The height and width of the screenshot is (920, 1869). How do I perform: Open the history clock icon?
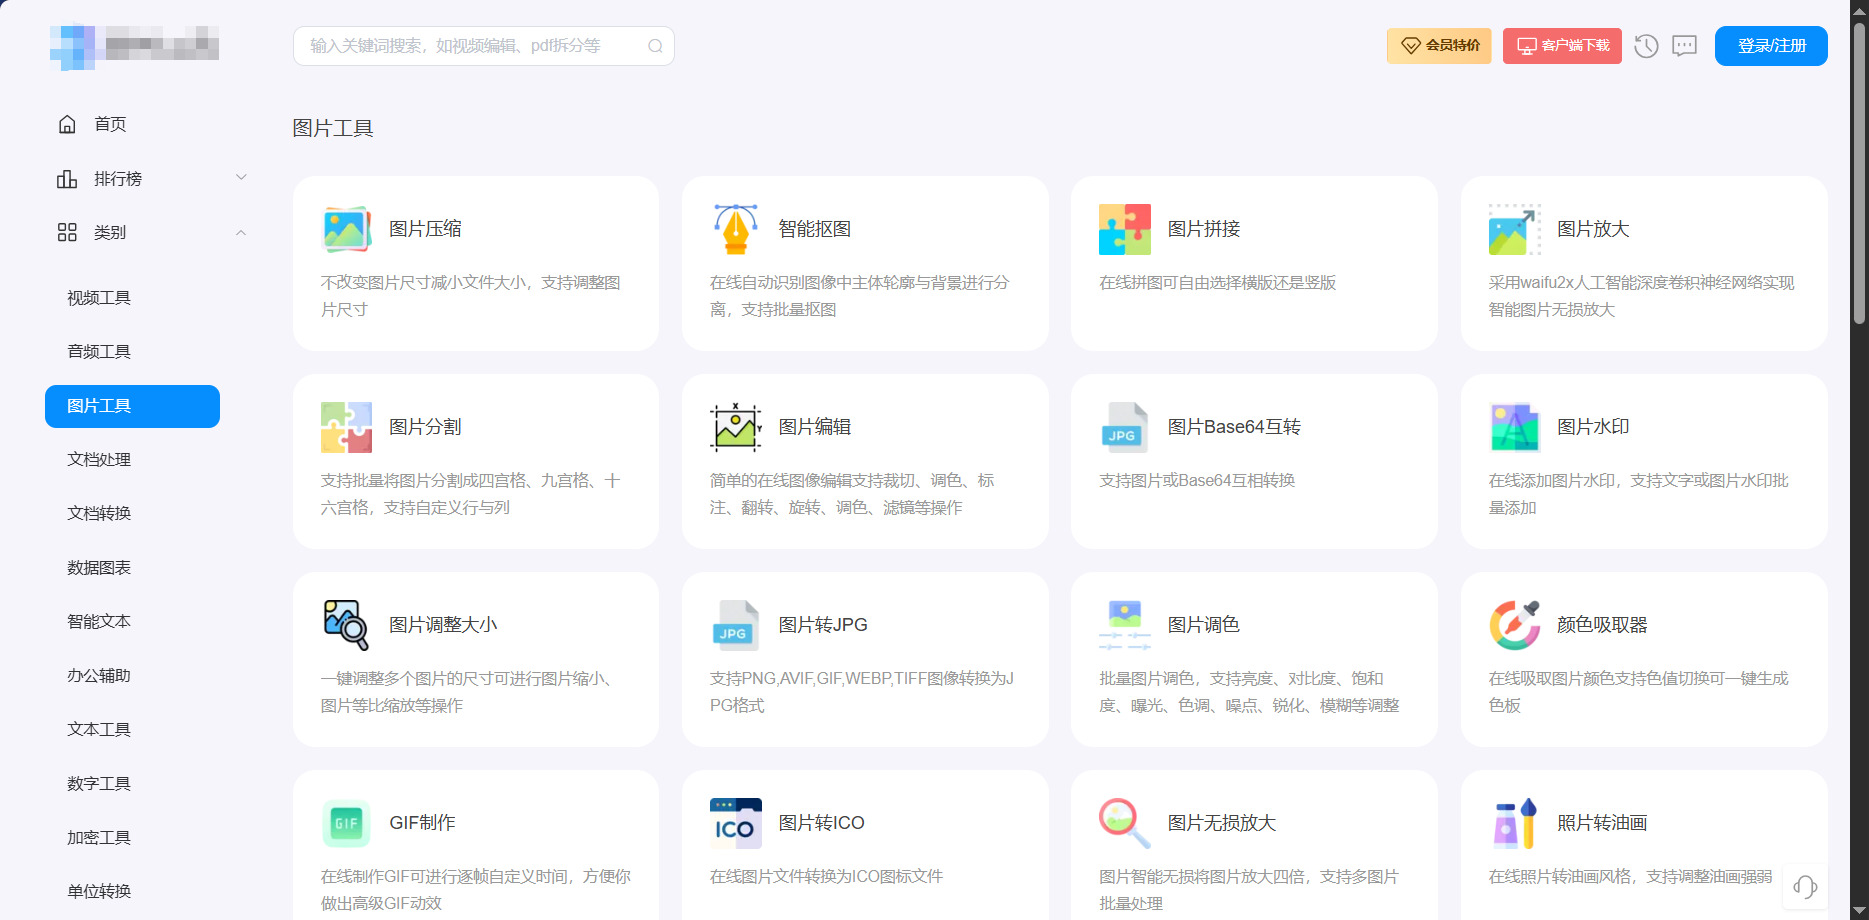(x=1646, y=46)
